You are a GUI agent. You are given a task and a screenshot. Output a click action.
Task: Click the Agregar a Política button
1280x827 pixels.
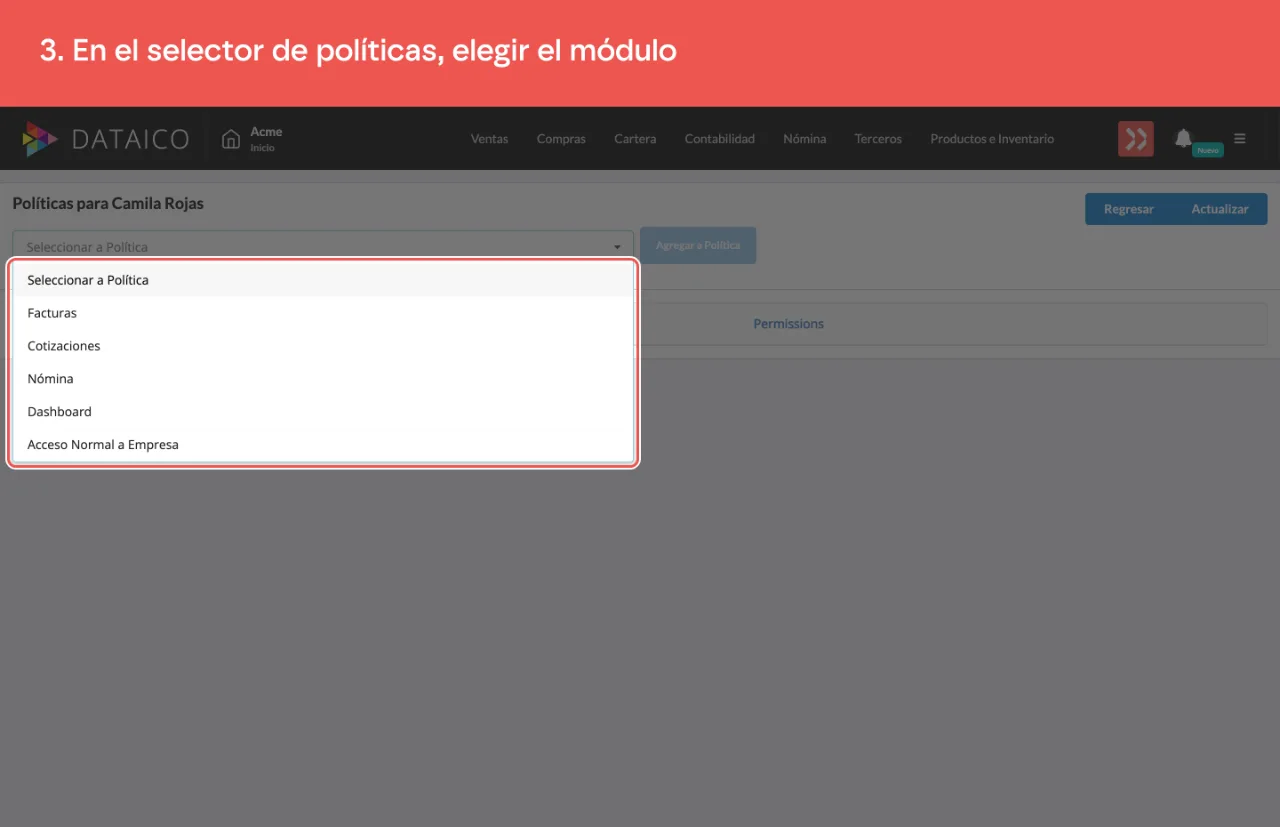698,246
